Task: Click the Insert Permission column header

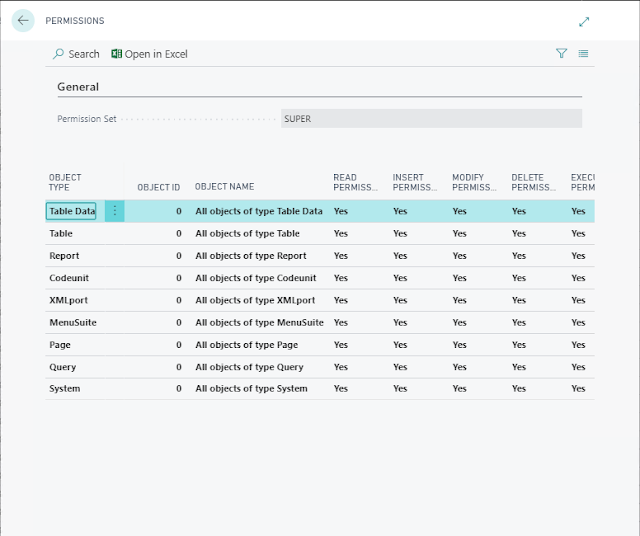Action: pyautogui.click(x=415, y=182)
